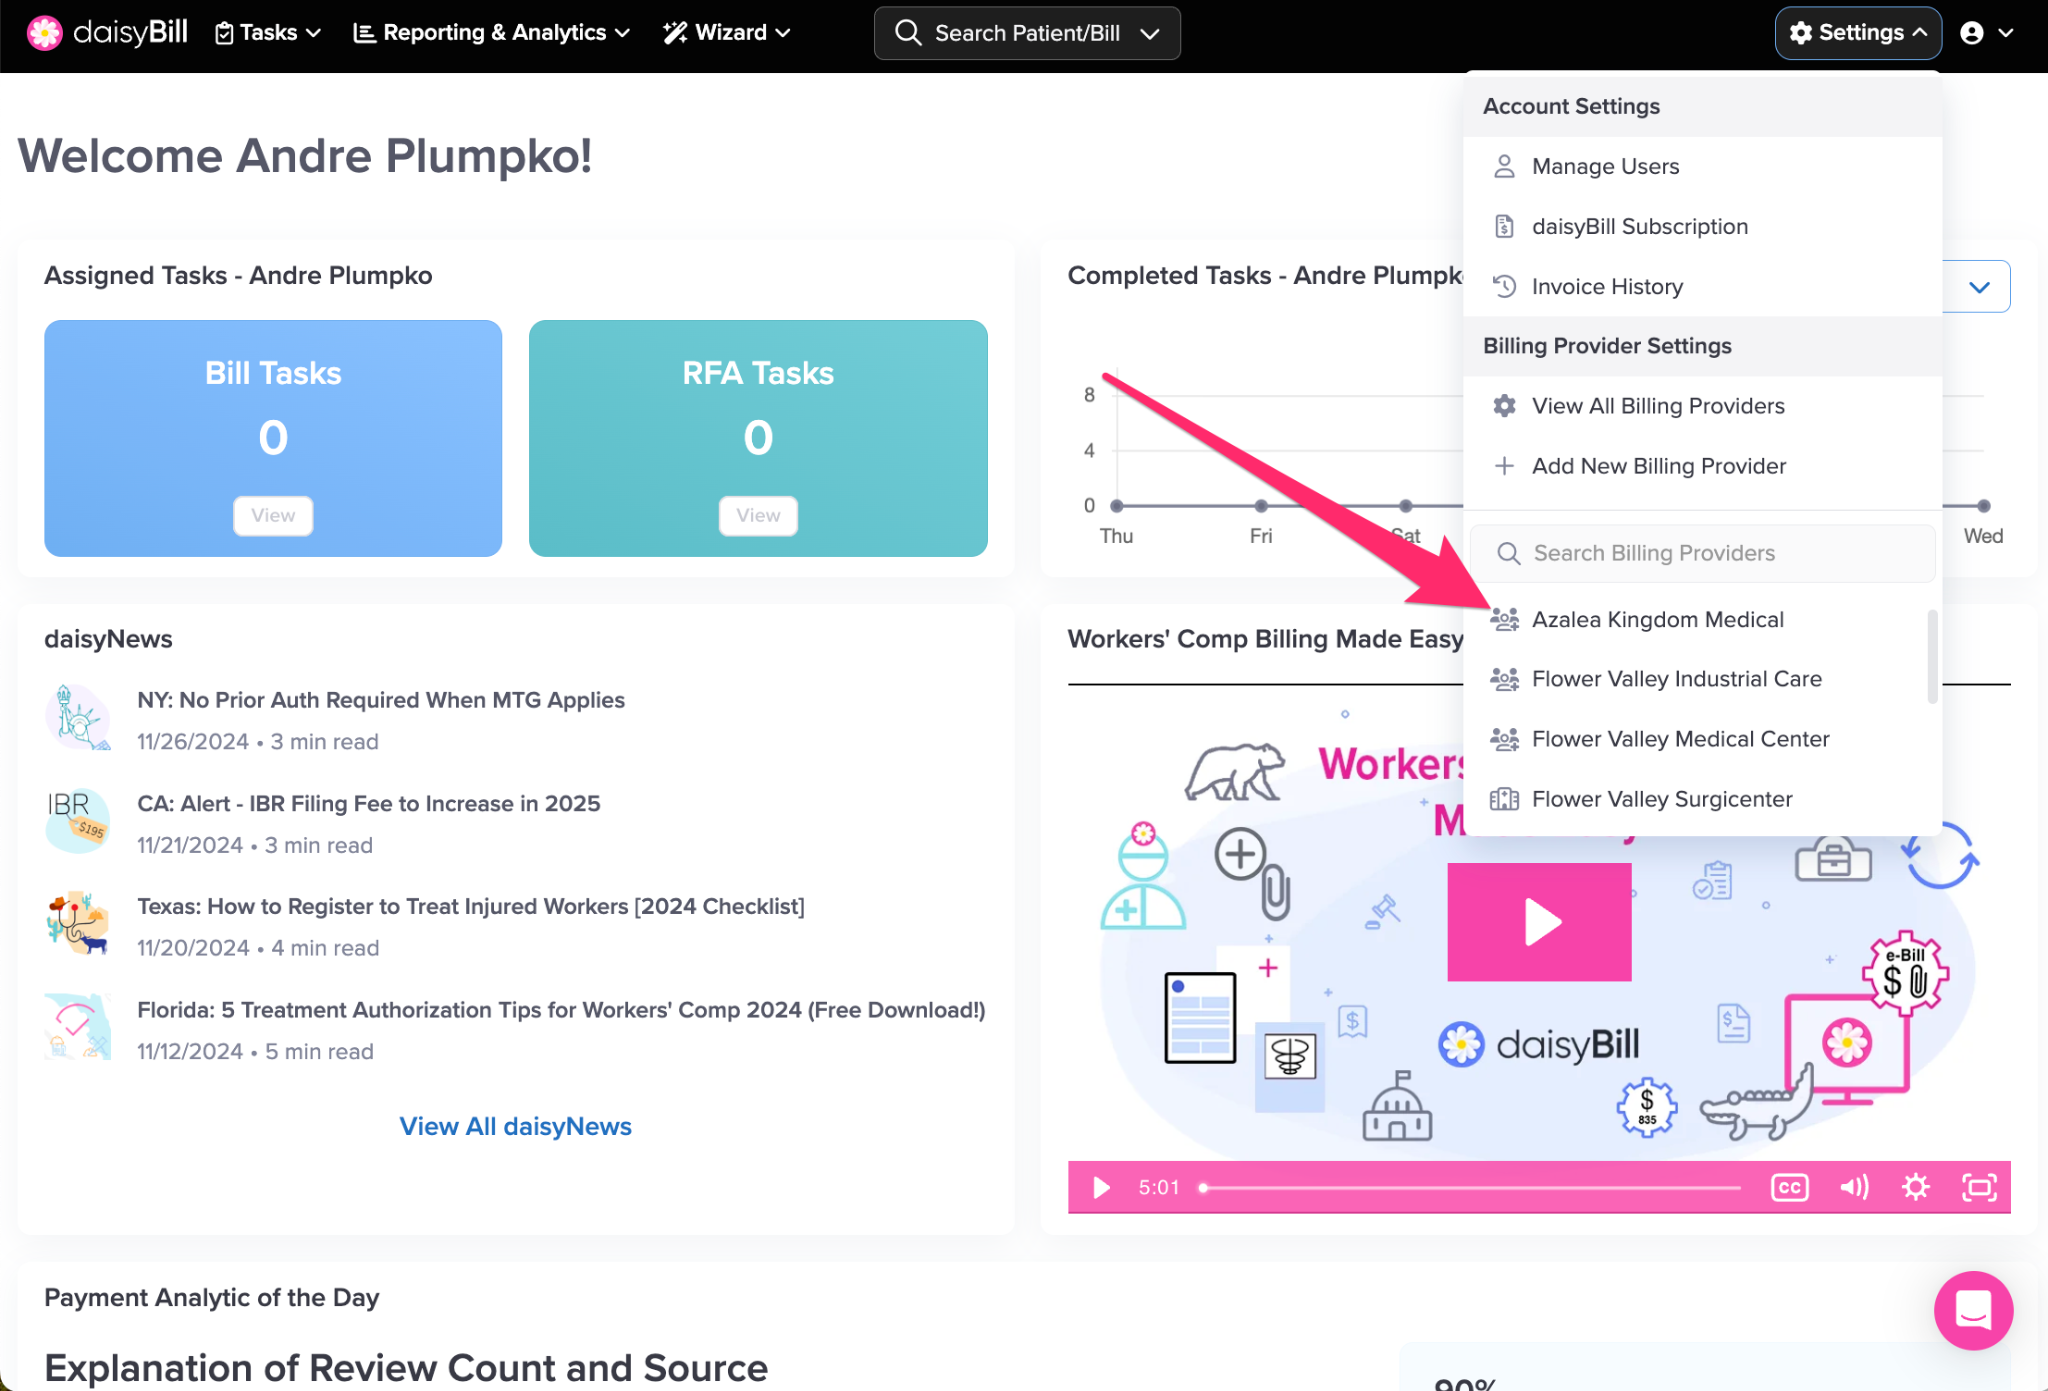
Task: Expand Reporting & Analytics menu
Action: [x=491, y=33]
